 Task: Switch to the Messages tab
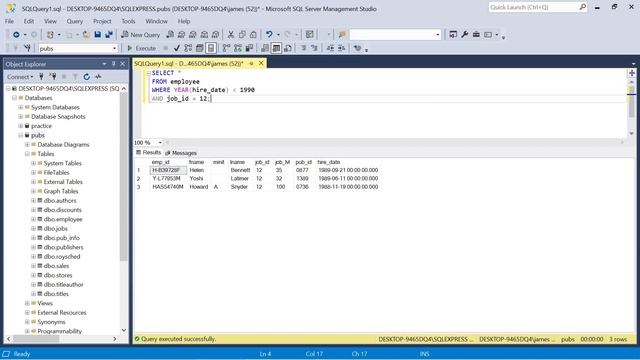pos(181,153)
